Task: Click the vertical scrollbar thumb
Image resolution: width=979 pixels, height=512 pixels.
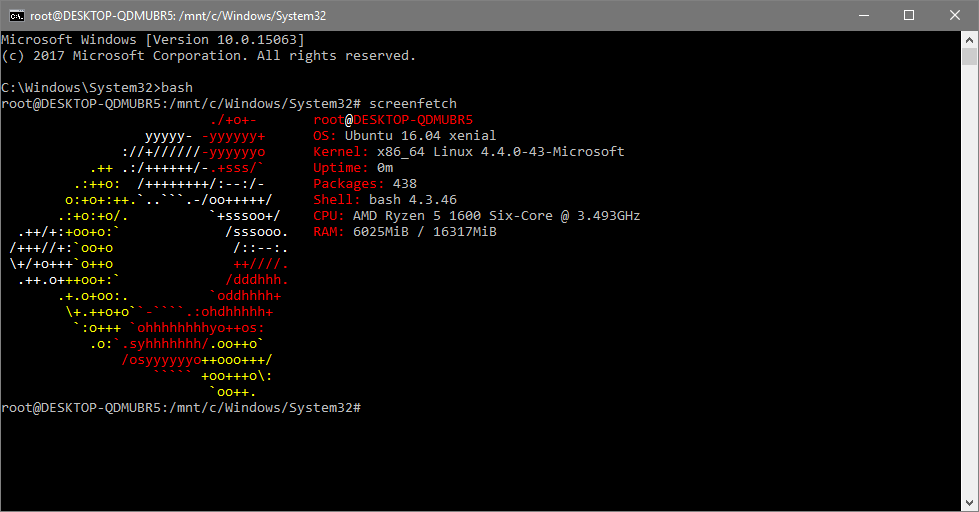Action: click(969, 57)
